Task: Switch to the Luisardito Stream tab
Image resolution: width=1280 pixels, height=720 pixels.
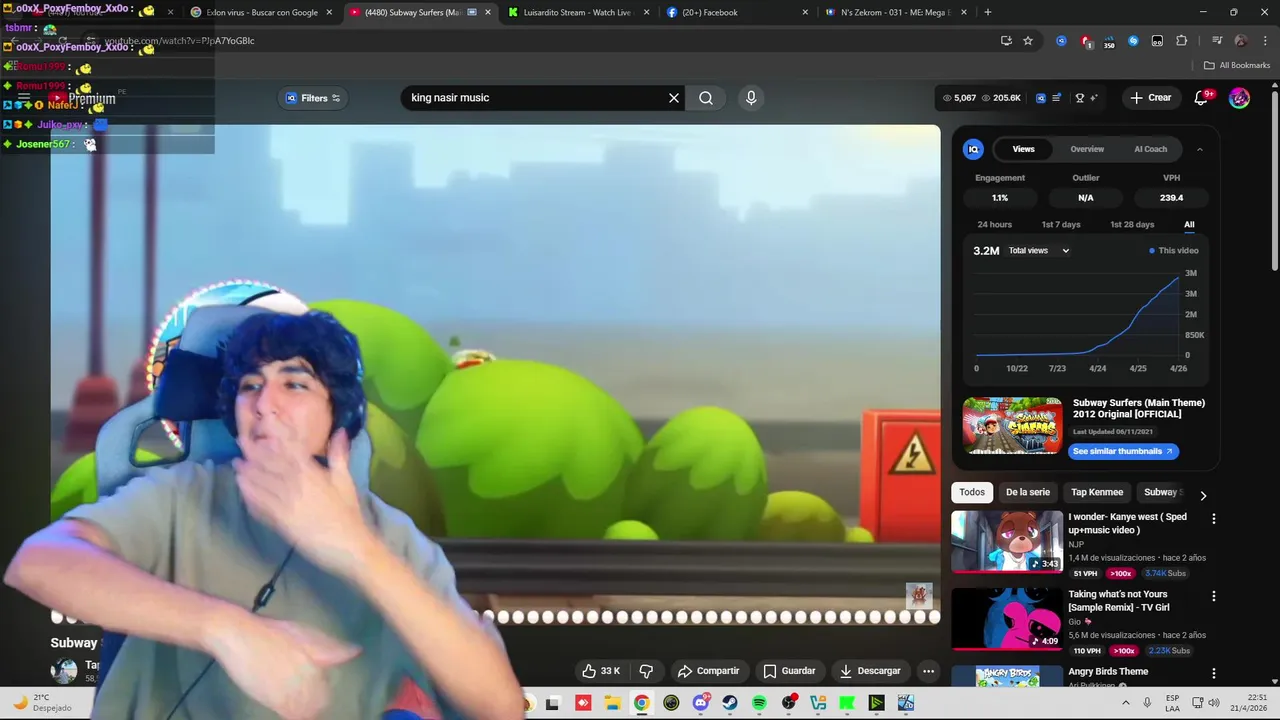Action: tap(578, 12)
